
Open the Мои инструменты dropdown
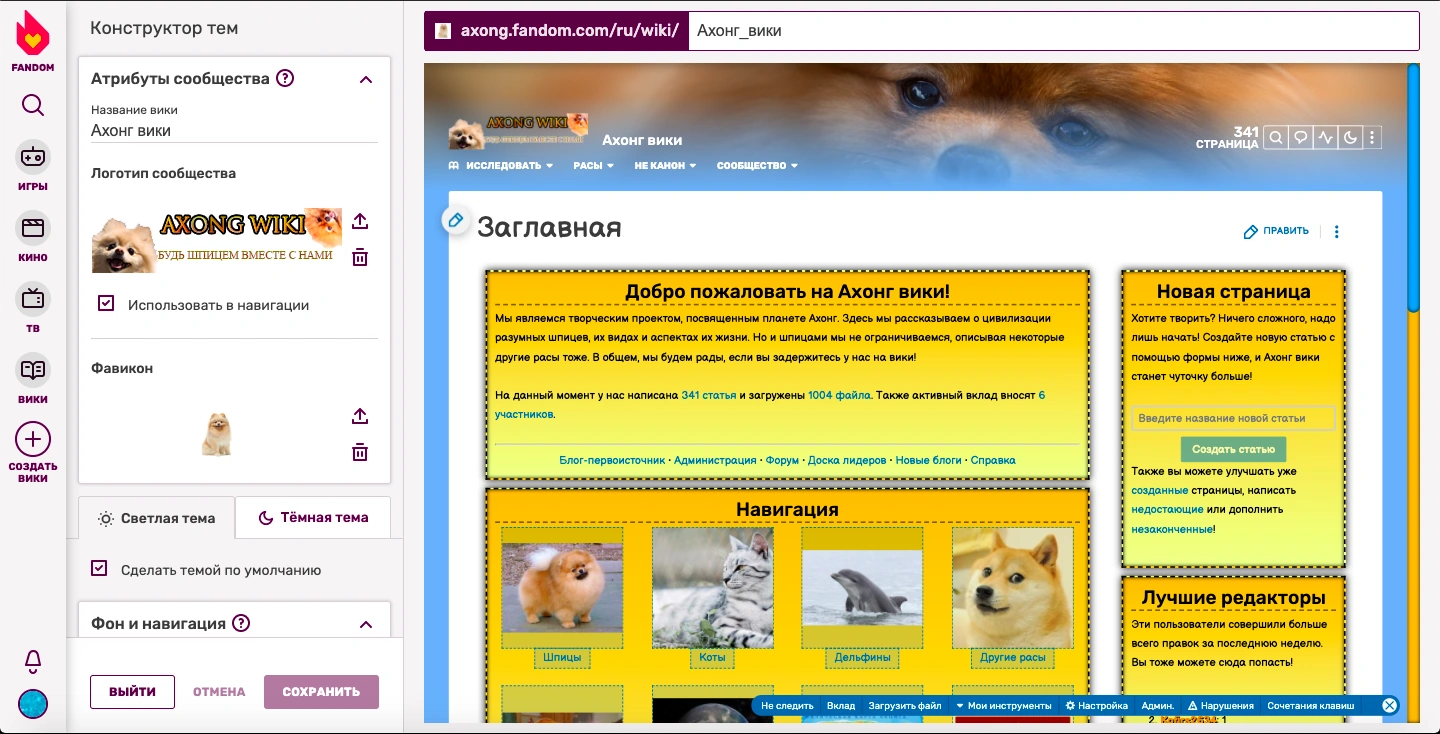1004,705
